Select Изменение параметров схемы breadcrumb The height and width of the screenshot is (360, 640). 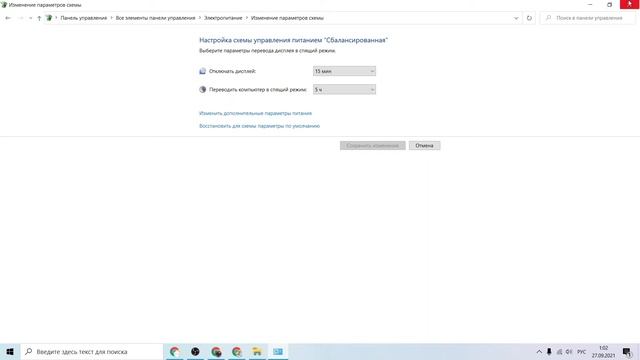click(x=287, y=18)
